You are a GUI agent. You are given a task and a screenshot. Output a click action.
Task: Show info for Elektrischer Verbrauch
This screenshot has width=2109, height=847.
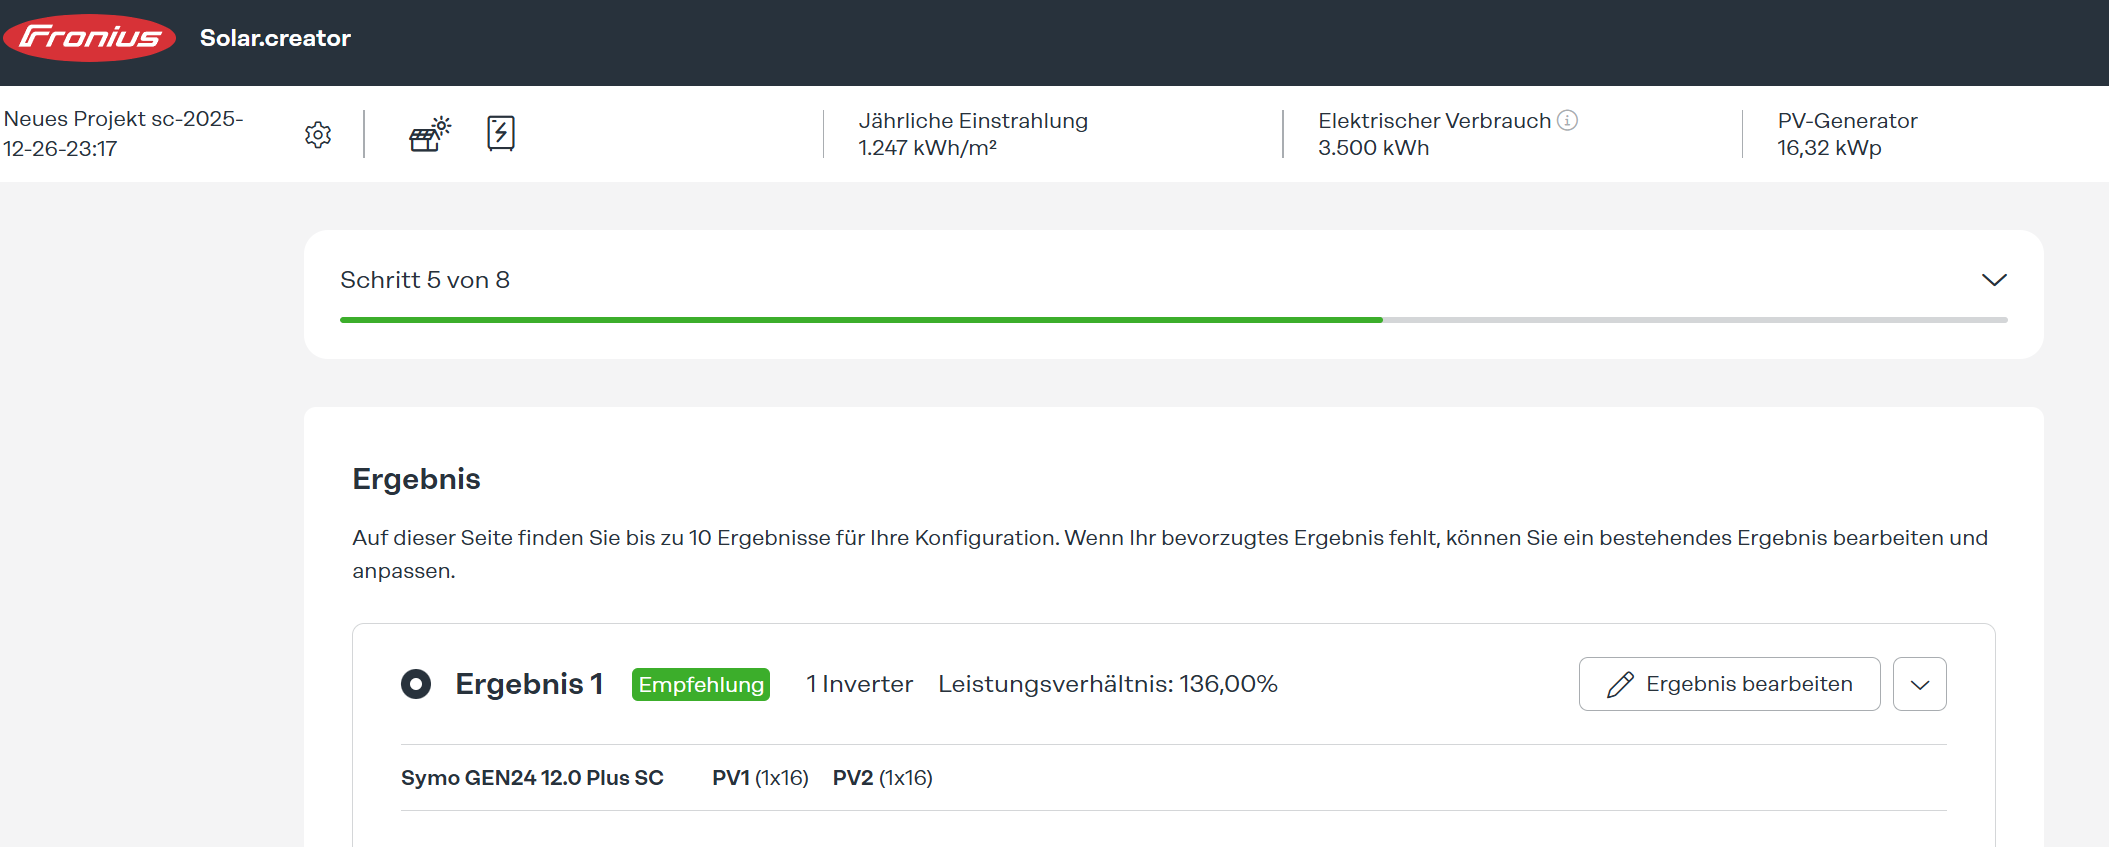click(x=1568, y=120)
